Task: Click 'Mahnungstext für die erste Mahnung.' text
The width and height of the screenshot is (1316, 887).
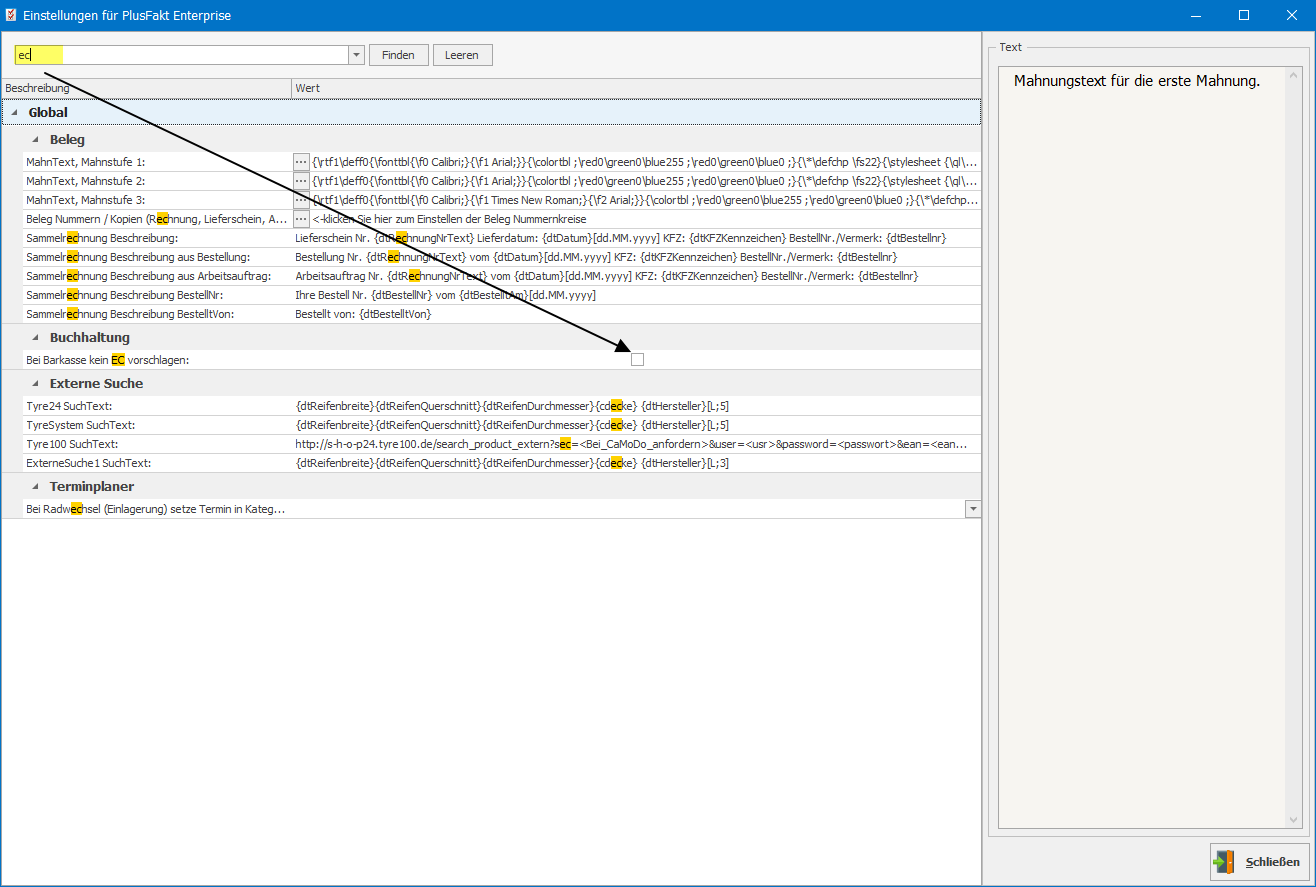Action: pos(1137,81)
